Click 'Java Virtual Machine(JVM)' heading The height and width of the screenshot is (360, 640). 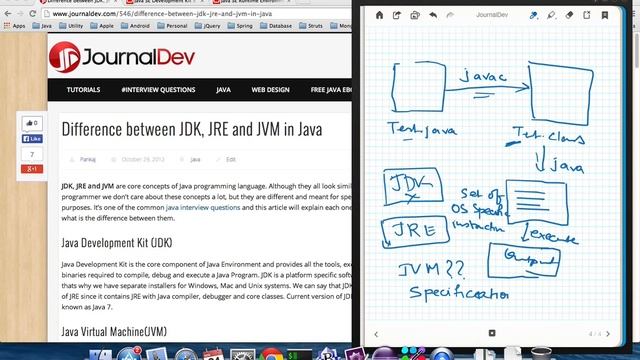click(x=114, y=331)
